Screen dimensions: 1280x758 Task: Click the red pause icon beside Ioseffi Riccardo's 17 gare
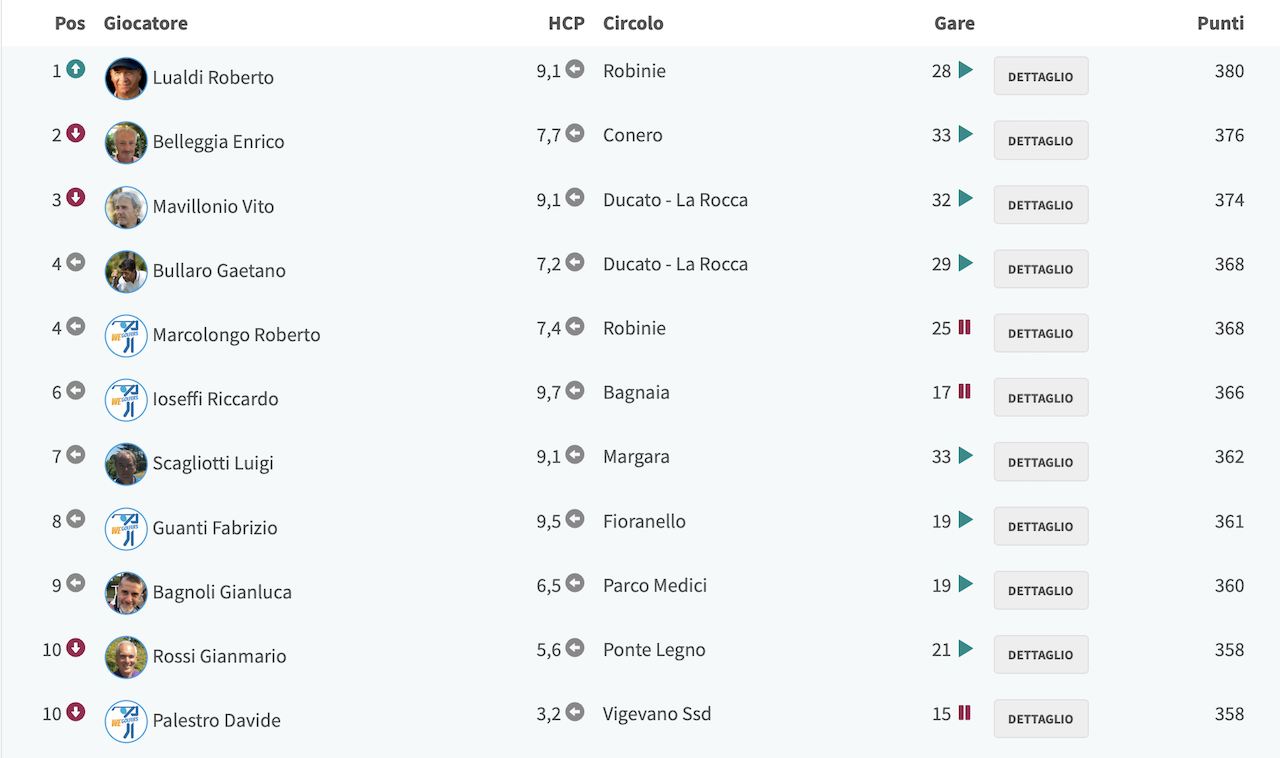click(x=965, y=391)
